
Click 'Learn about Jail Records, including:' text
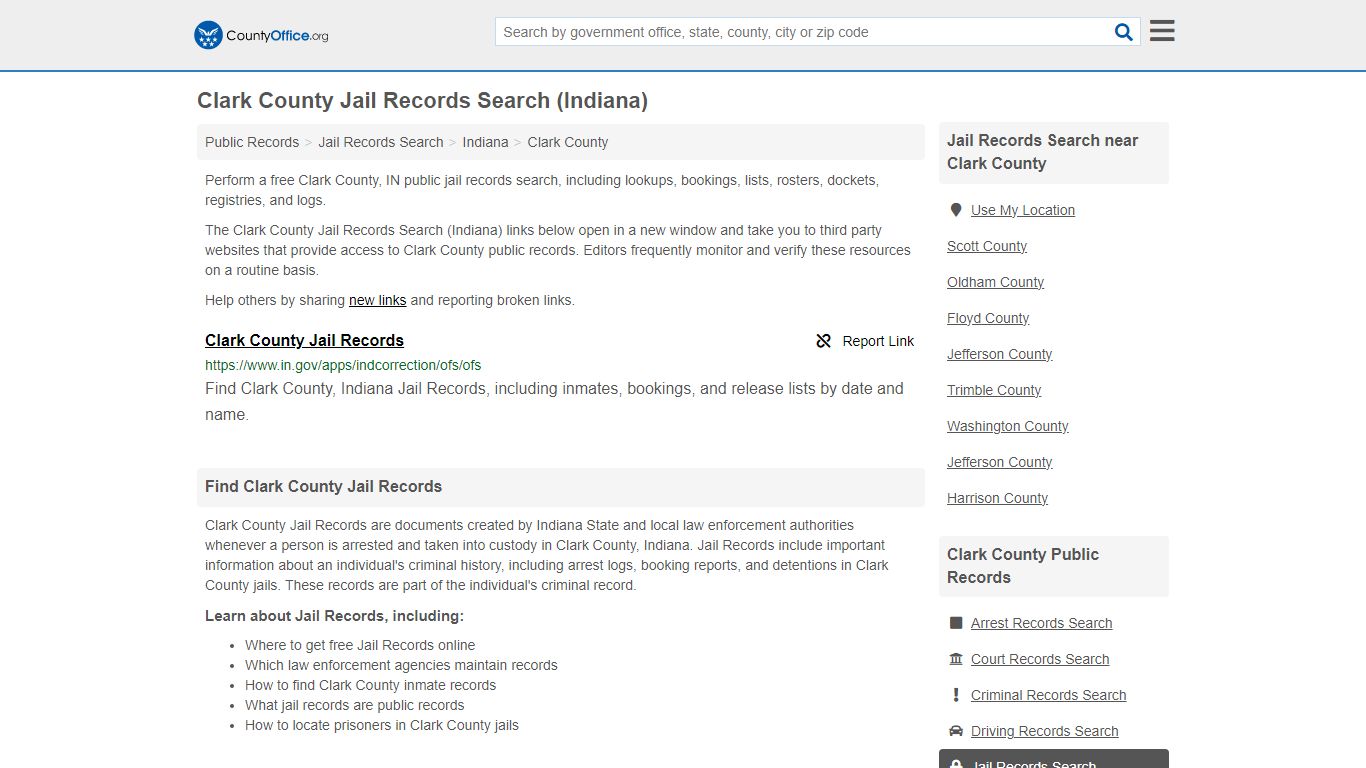(334, 616)
